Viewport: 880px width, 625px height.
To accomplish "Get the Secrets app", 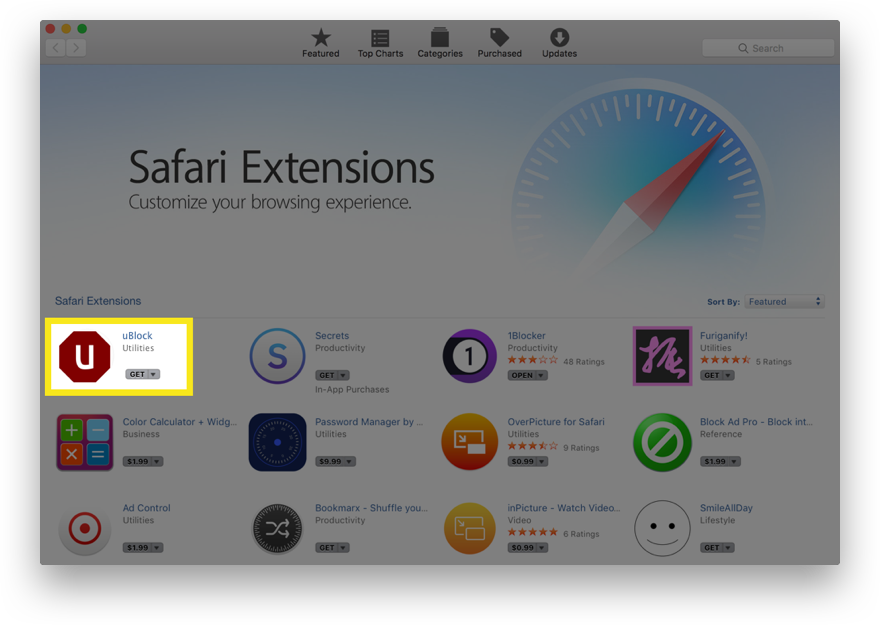I will click(327, 375).
